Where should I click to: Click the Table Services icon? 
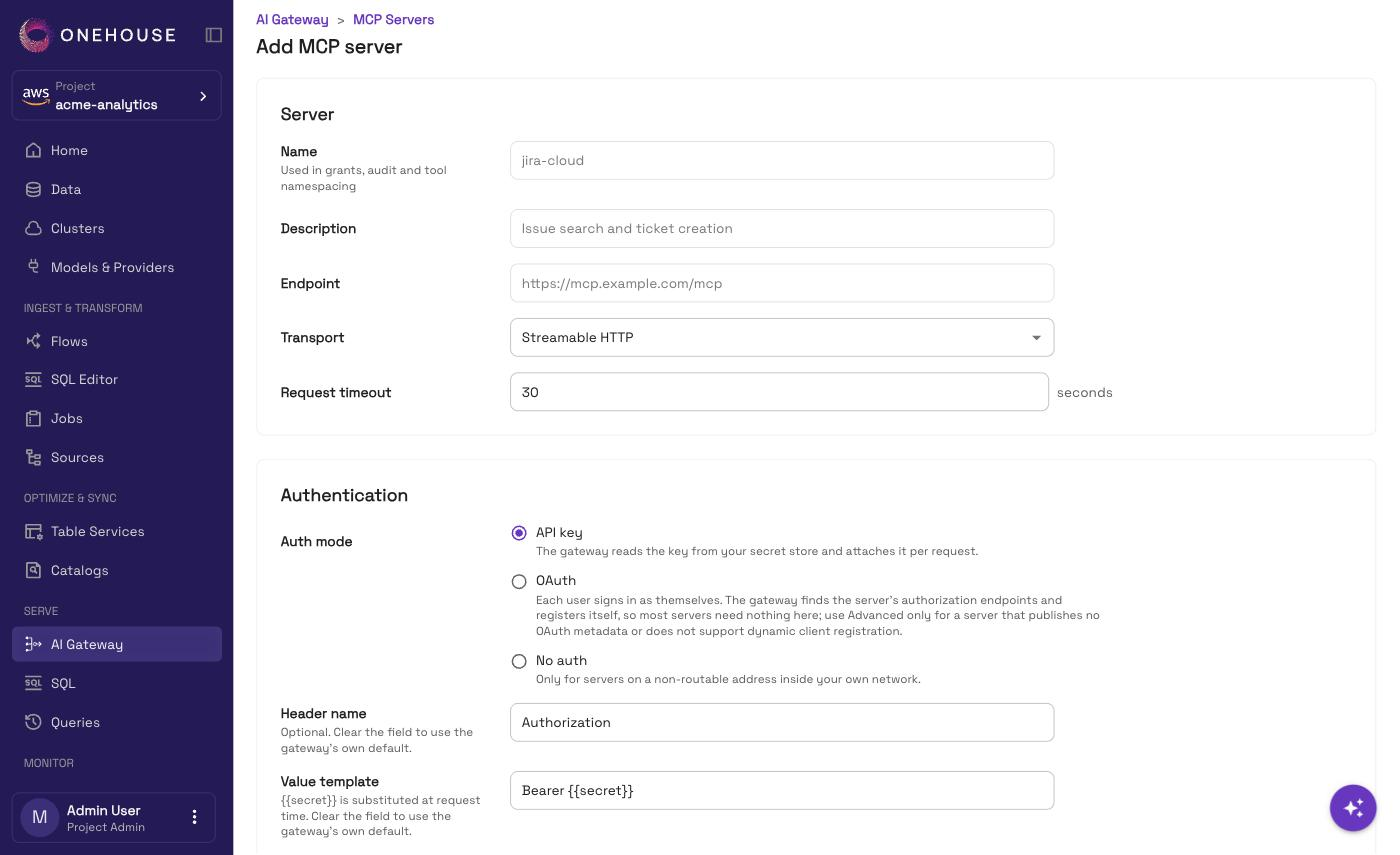33,531
